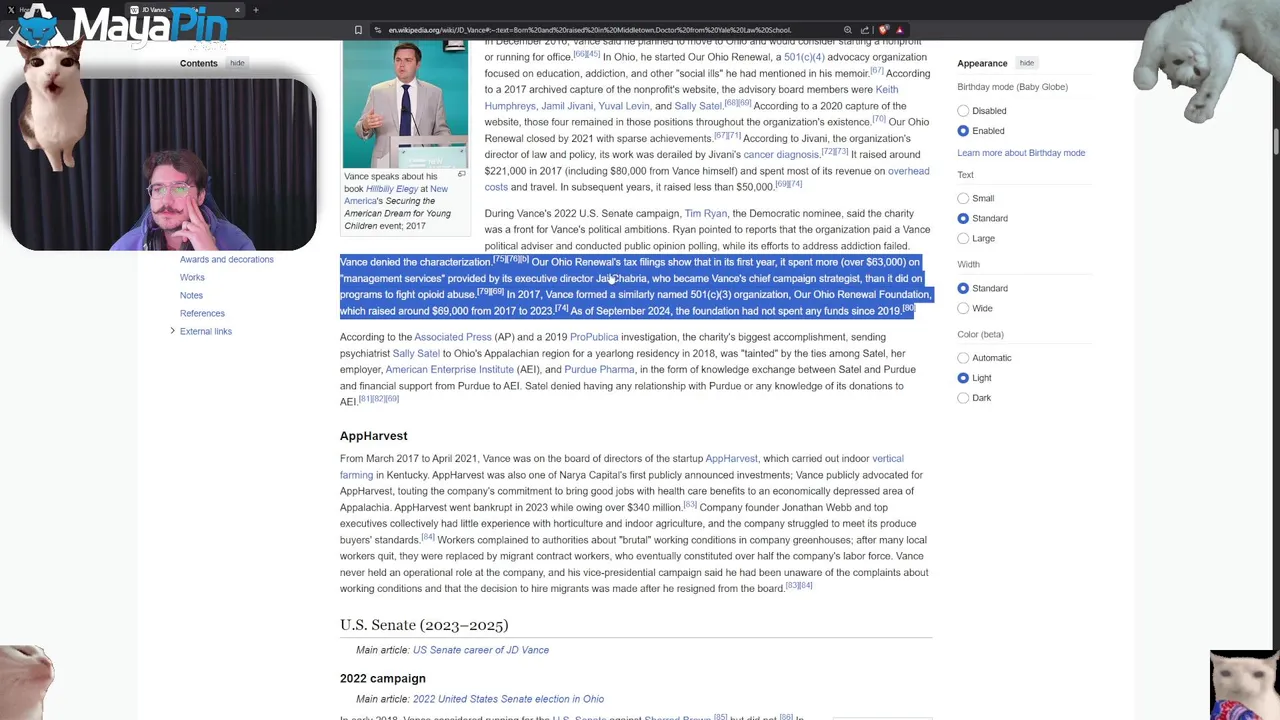Open the 501(c)(4) link
The height and width of the screenshot is (720, 1280).
point(804,57)
